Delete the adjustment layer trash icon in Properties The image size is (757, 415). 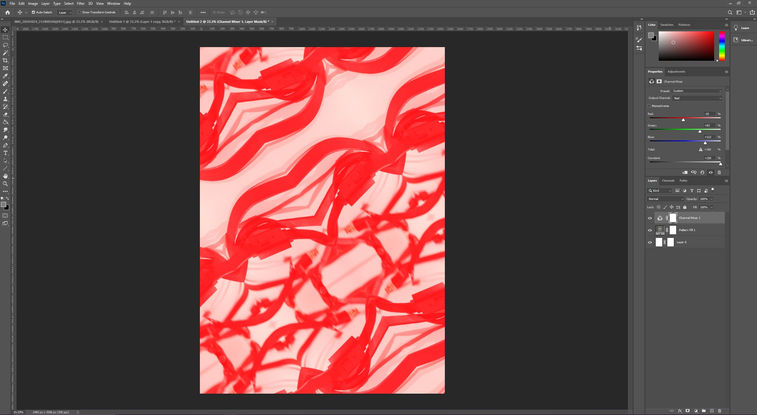click(719, 172)
